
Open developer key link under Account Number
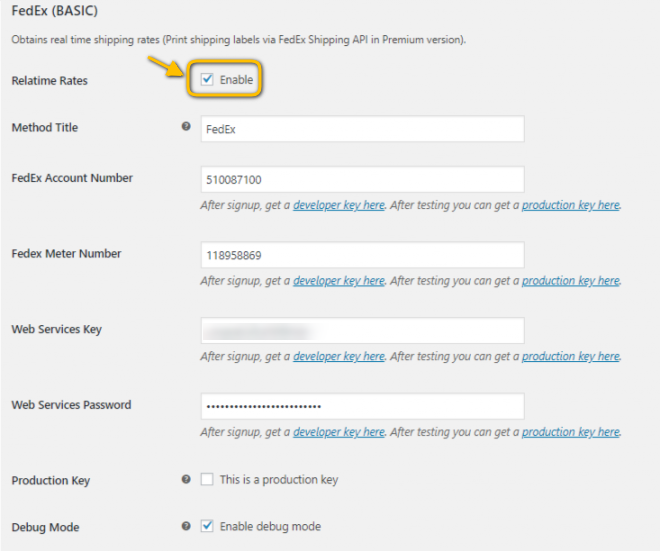(x=339, y=205)
